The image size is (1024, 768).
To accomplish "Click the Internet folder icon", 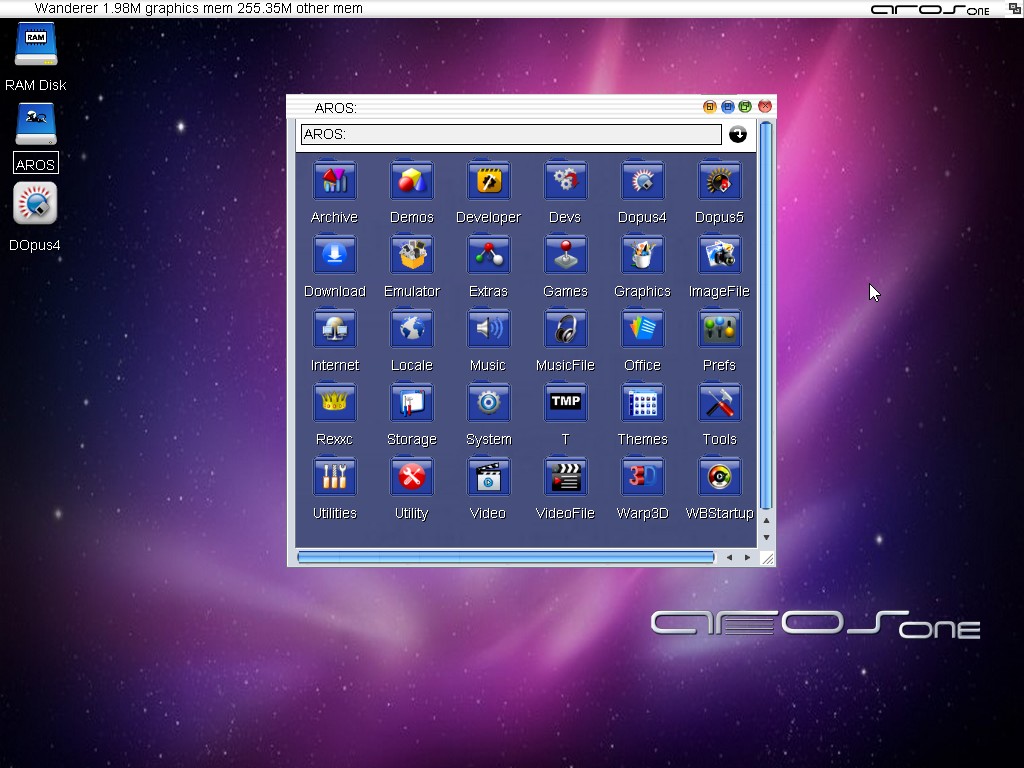I will pos(334,329).
